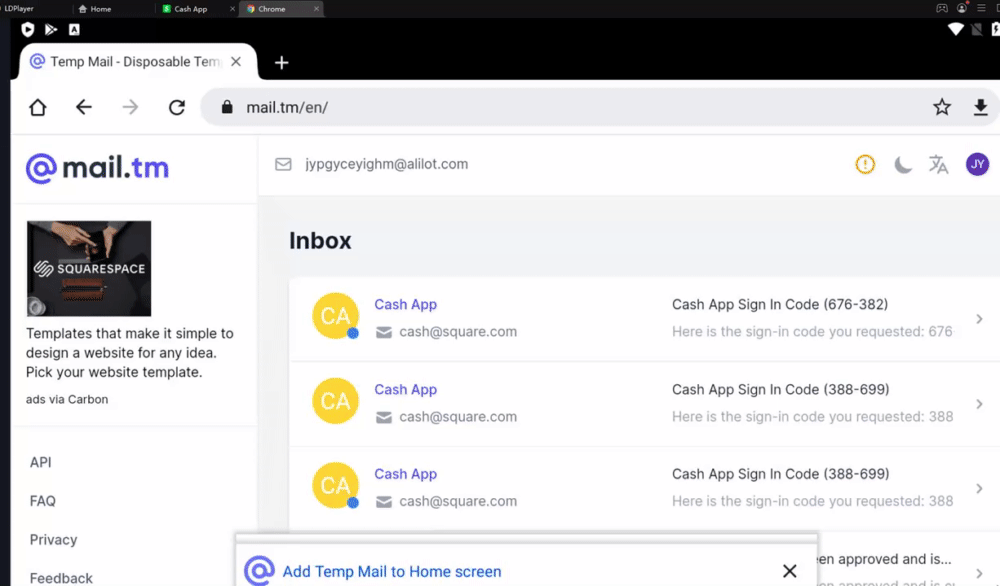The width and height of the screenshot is (1000, 586).
Task: Open the LDPlayer hamburger menu
Action: 982,8
